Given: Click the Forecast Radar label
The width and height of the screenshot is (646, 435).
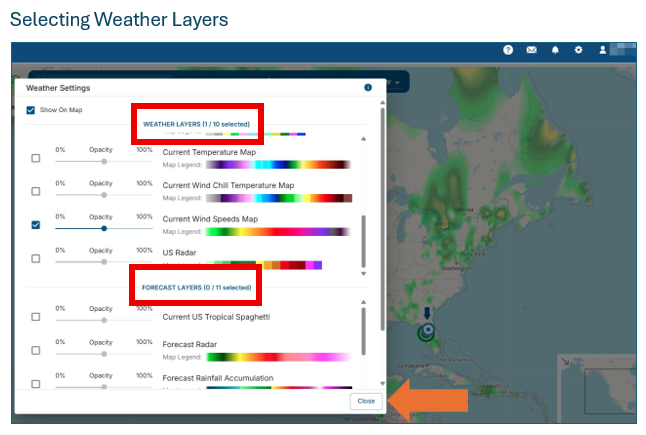Looking at the screenshot, I should (x=190, y=344).
